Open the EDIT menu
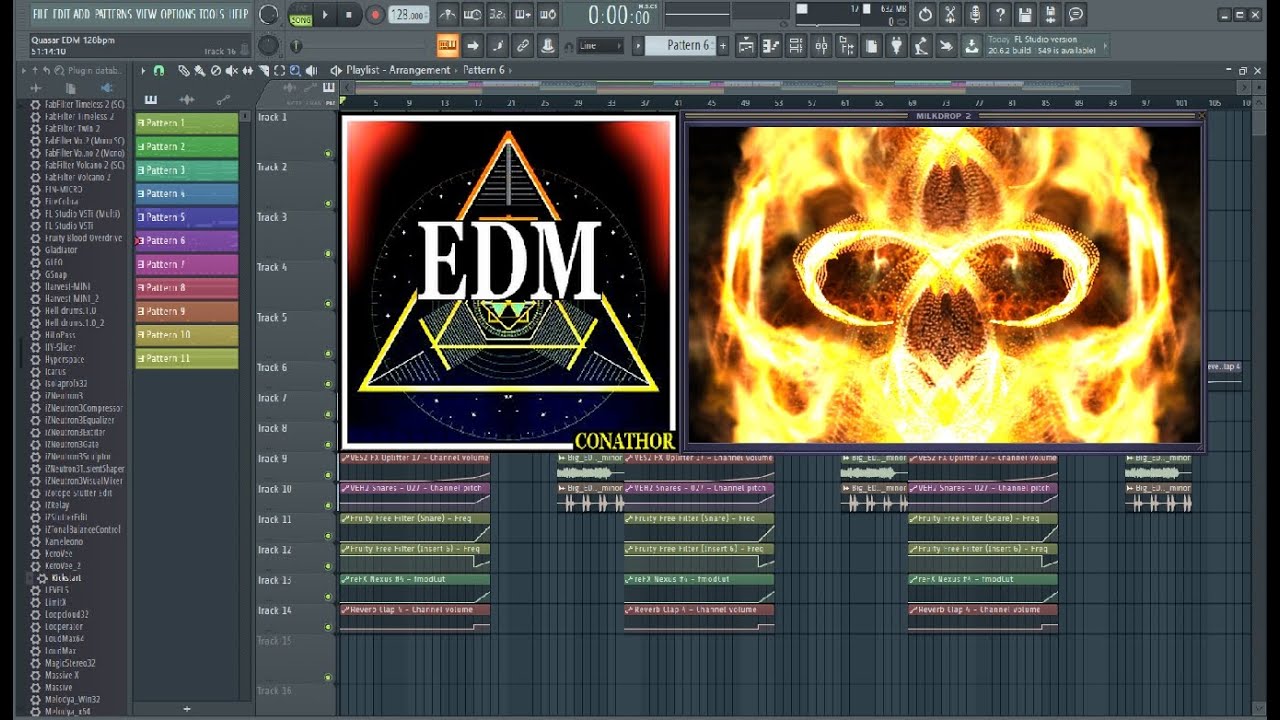 pos(61,14)
